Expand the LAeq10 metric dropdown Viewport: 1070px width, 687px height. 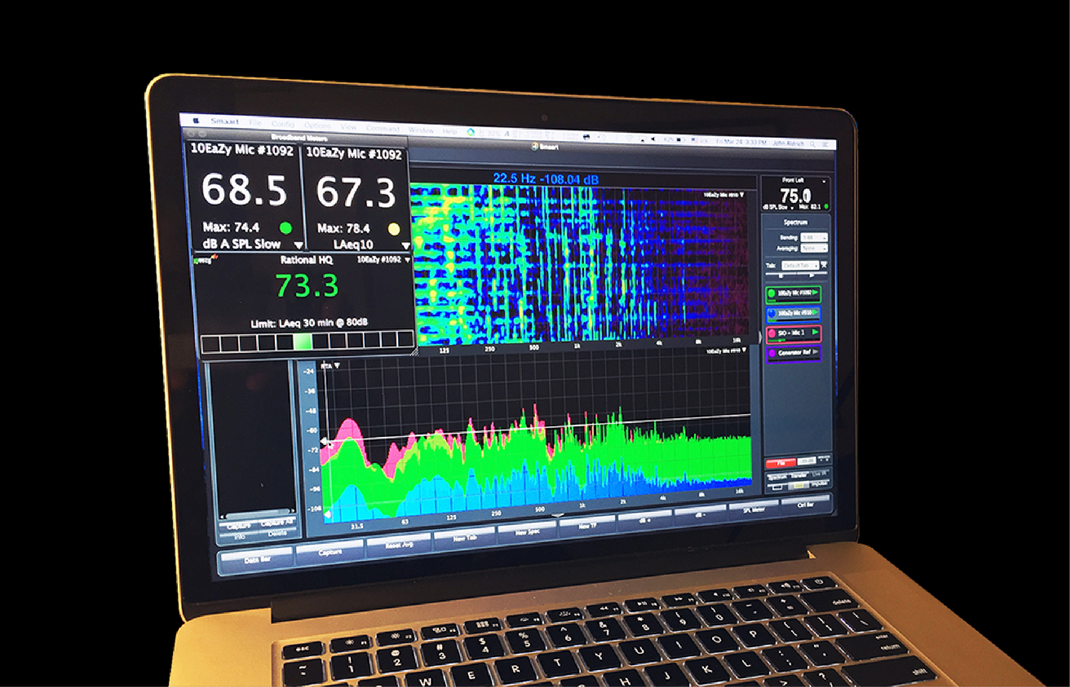click(x=405, y=246)
